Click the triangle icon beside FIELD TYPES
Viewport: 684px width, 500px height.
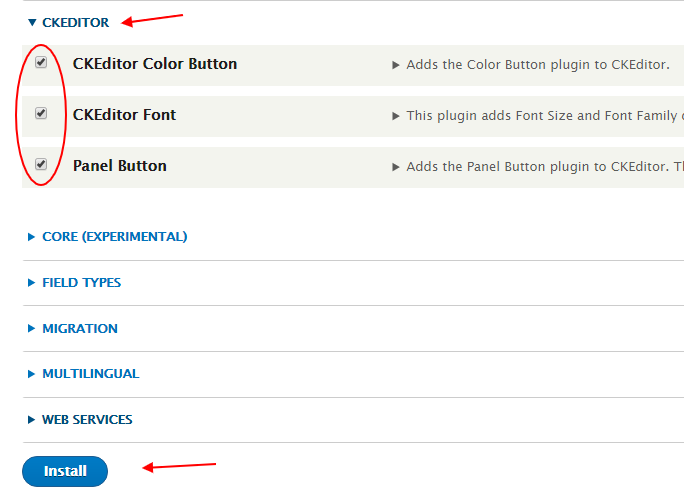[x=31, y=283]
